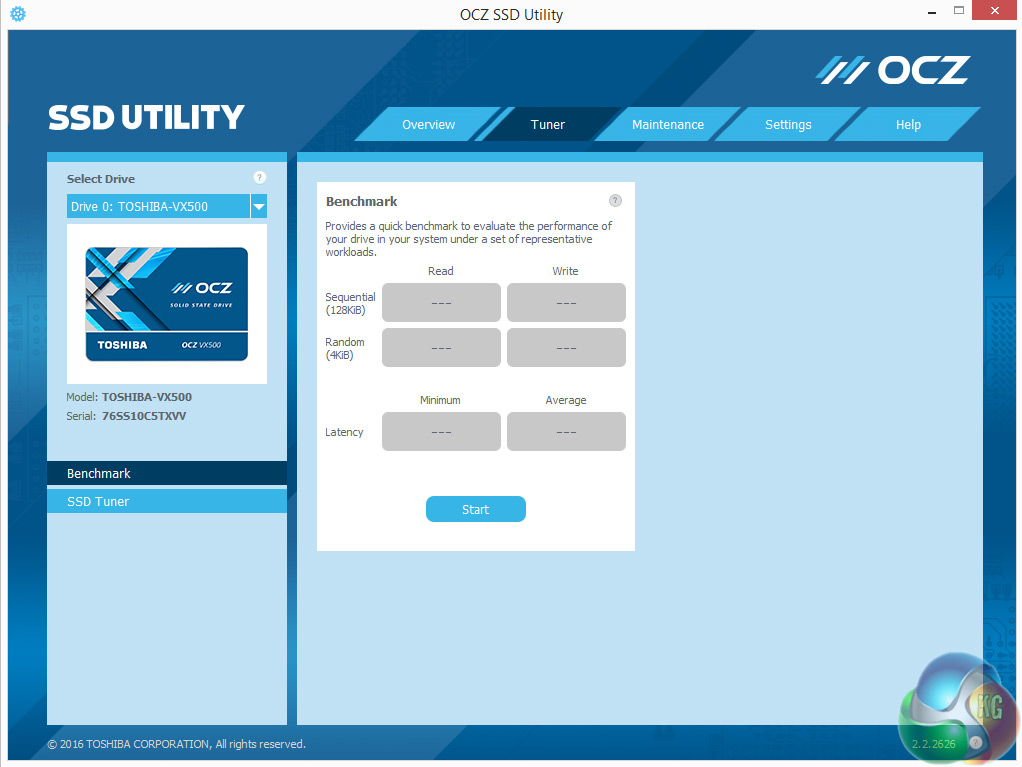Viewport: 1022px width, 767px height.
Task: Click the version number 2.2.2626
Action: (x=933, y=744)
